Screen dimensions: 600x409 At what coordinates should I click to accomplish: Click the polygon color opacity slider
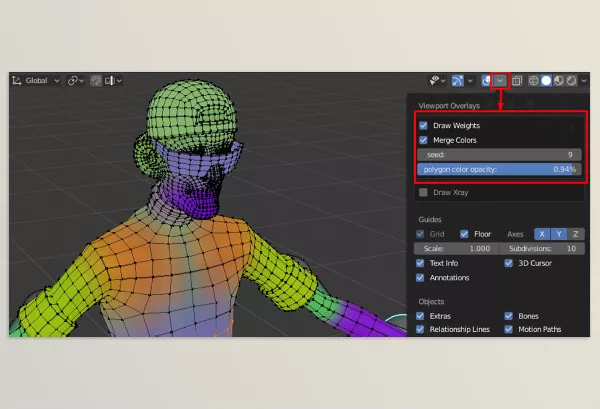[499, 169]
